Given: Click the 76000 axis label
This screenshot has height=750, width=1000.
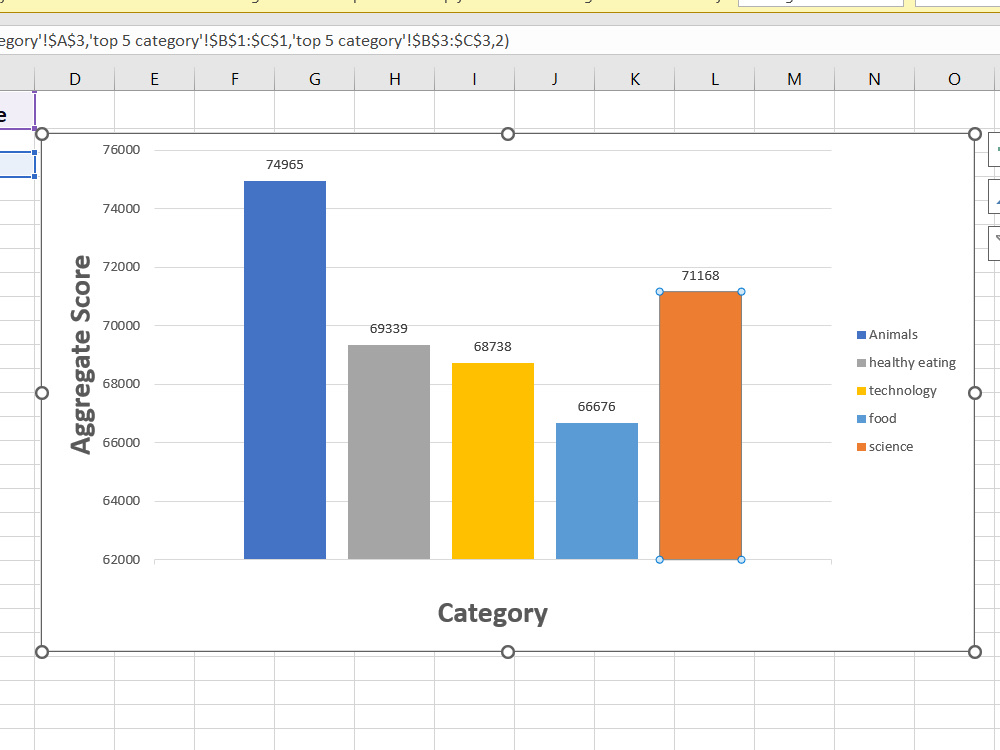Looking at the screenshot, I should tap(121, 150).
